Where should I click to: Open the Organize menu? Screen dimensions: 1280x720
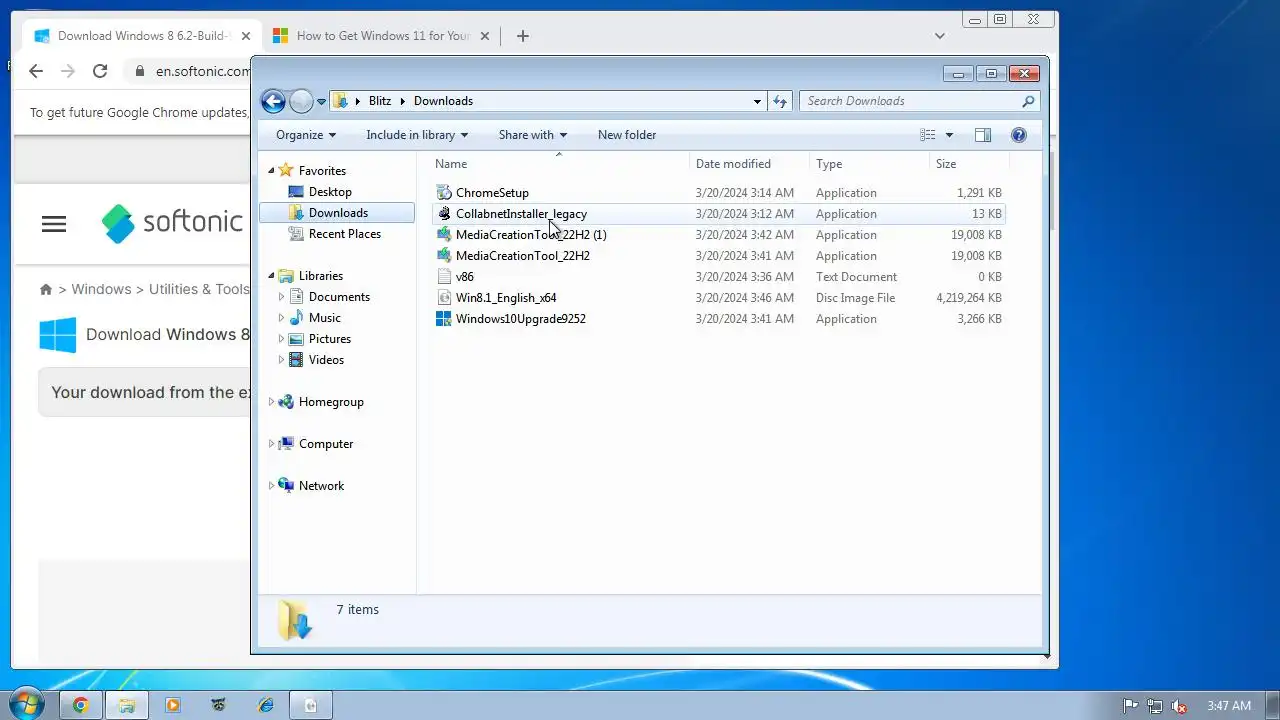tap(306, 135)
